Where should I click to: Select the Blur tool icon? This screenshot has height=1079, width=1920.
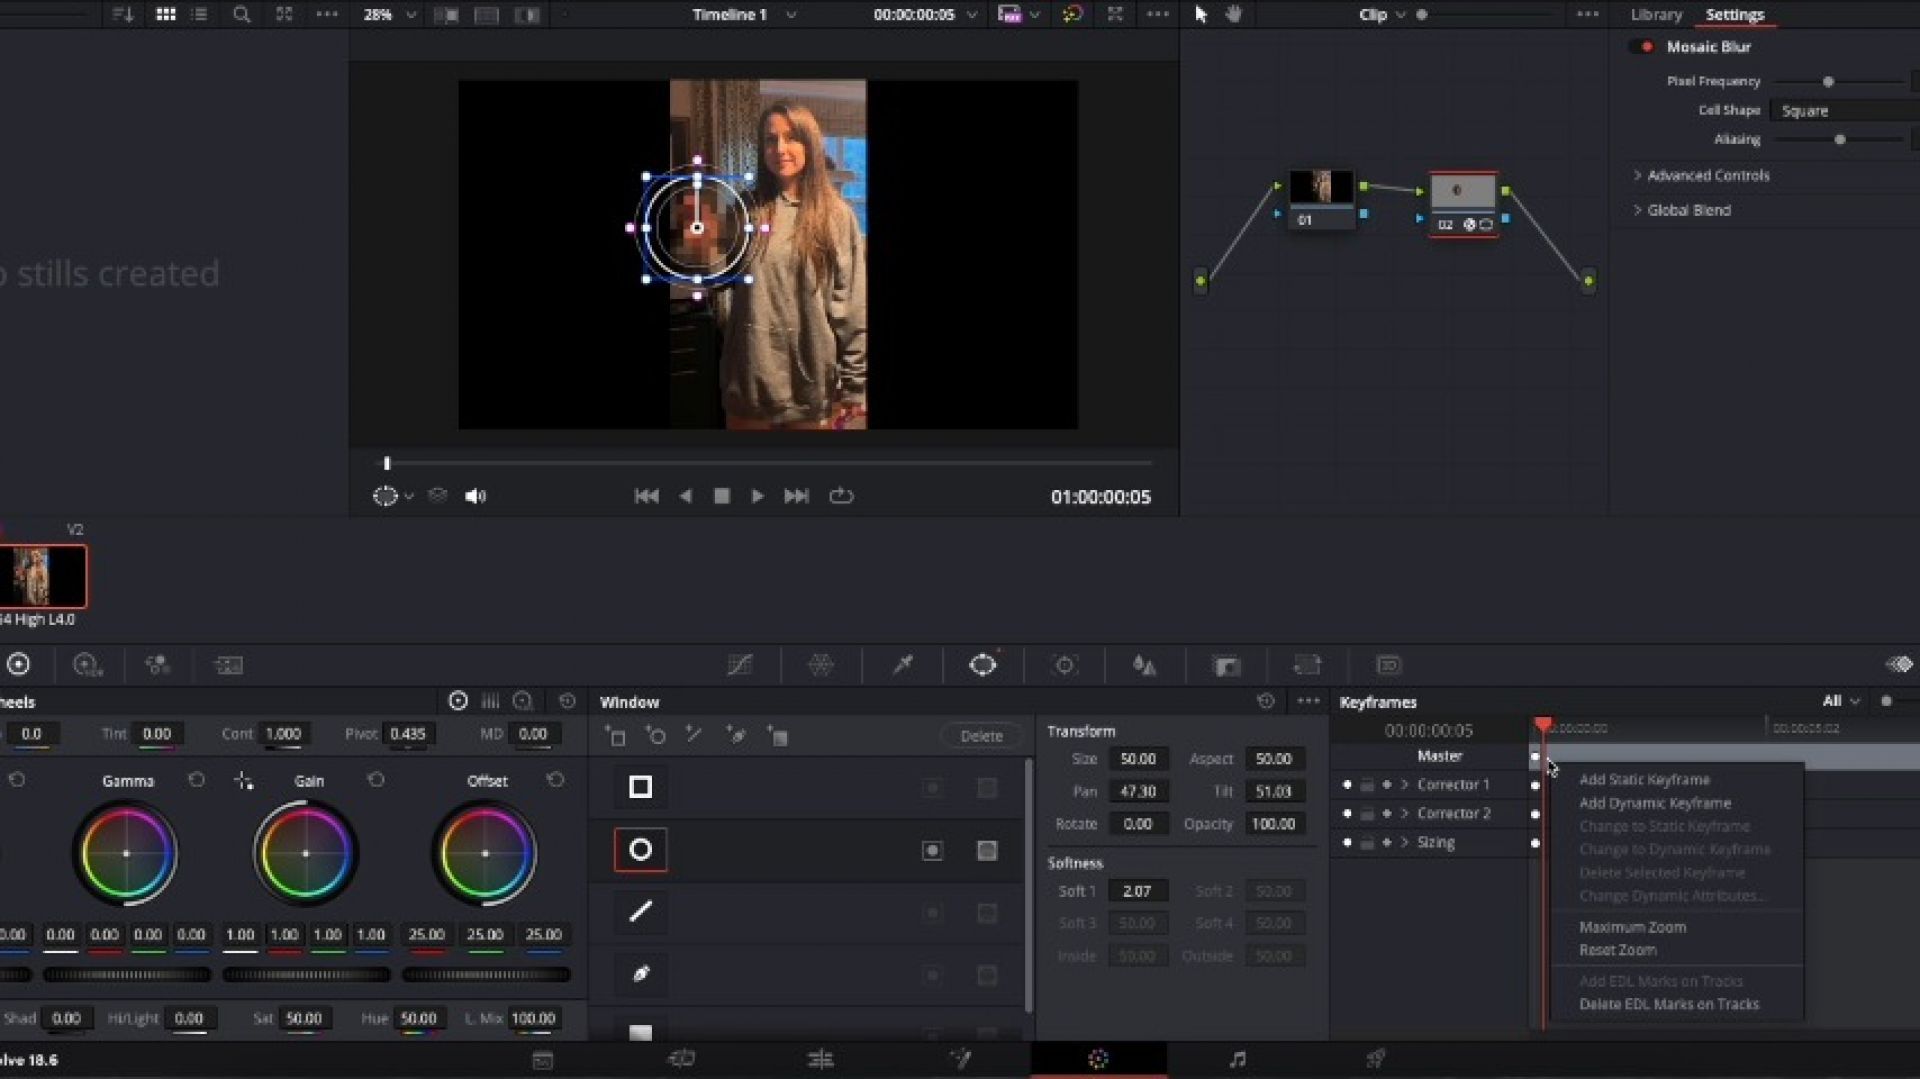click(x=1146, y=665)
